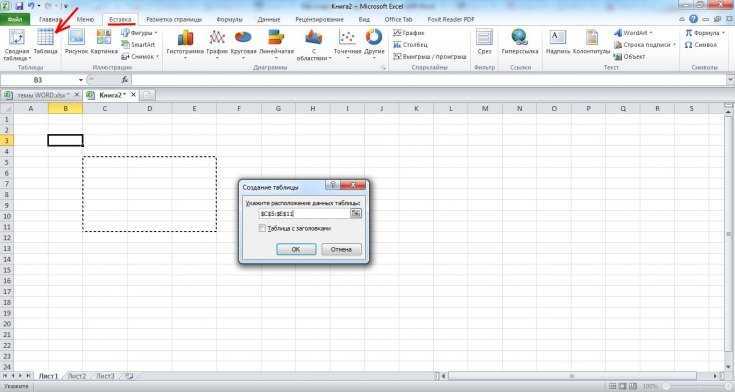Add a new worksheet with the insert sheet tab icon

[128, 376]
